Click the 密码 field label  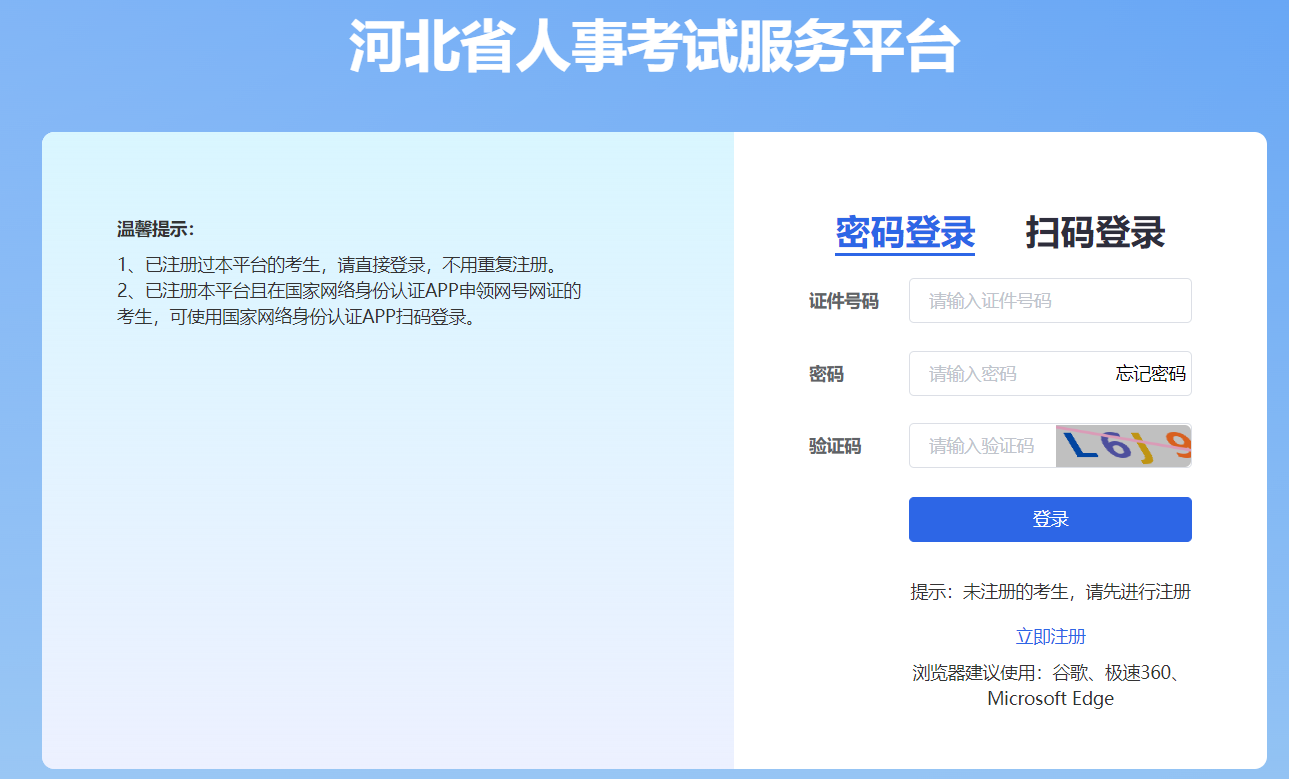pos(826,374)
